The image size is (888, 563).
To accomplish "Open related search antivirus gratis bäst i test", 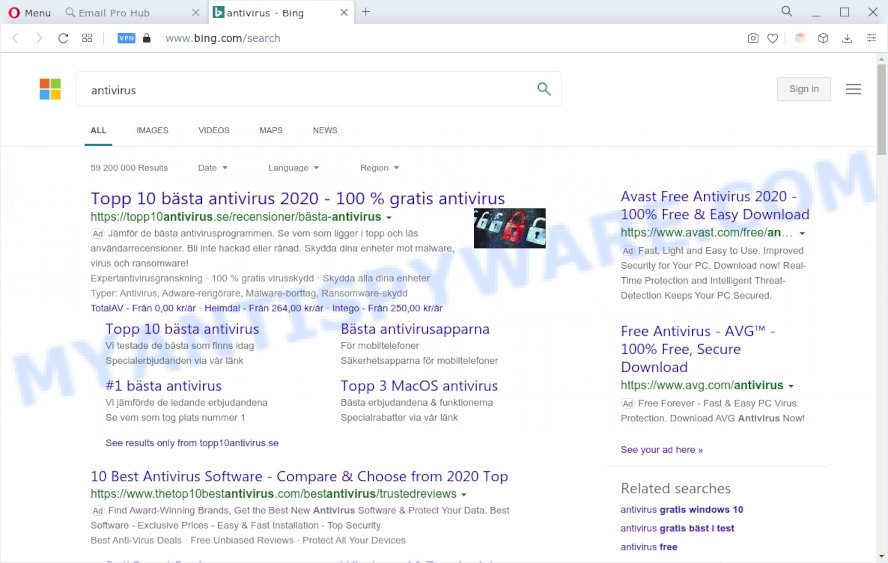I will 677,528.
